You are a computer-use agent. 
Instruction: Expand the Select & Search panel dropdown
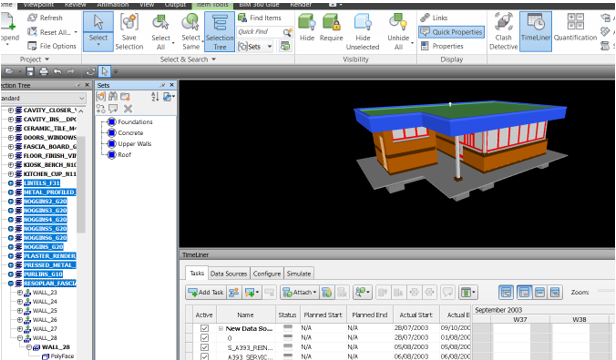pyautogui.click(x=188, y=59)
